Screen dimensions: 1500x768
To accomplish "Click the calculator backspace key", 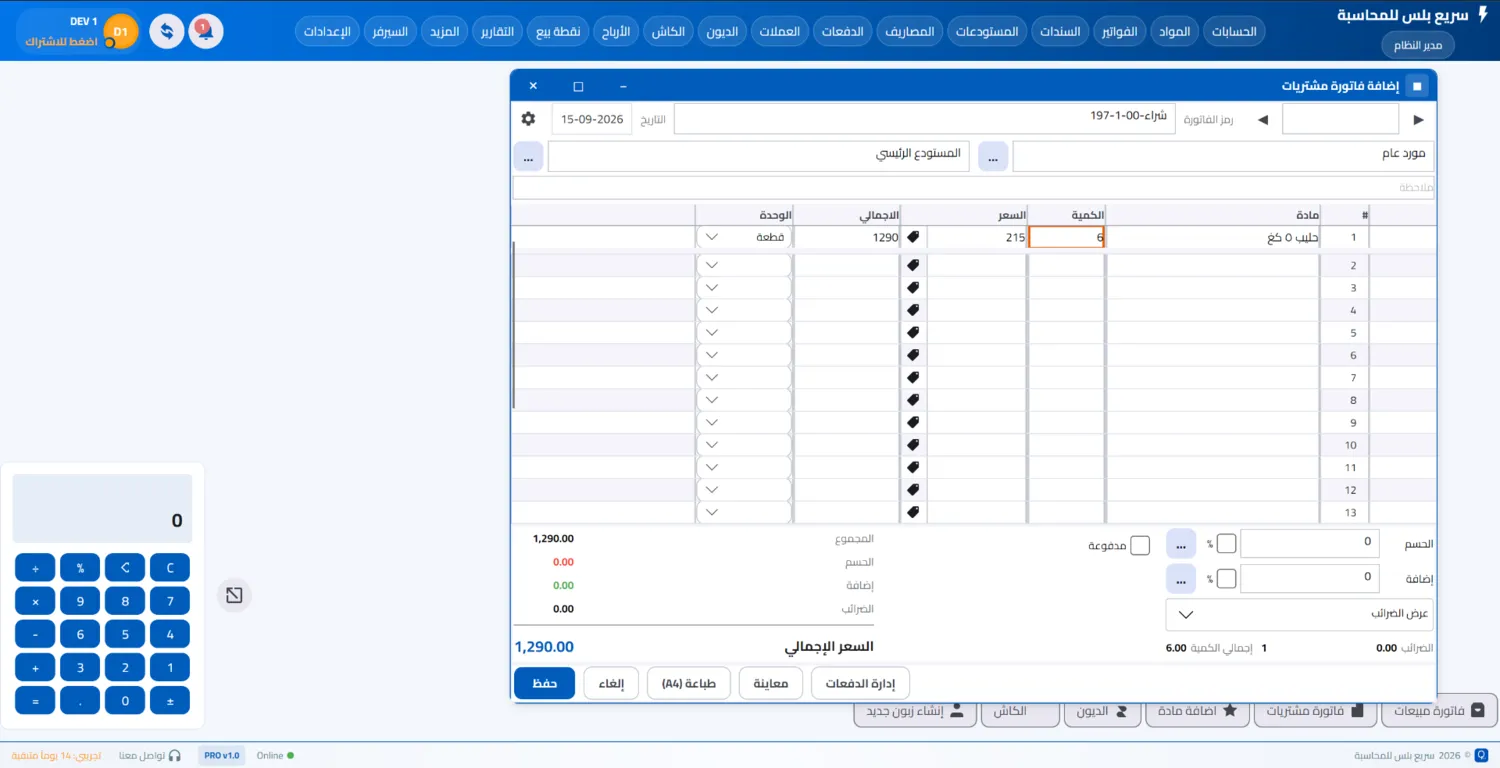I will [x=125, y=568].
